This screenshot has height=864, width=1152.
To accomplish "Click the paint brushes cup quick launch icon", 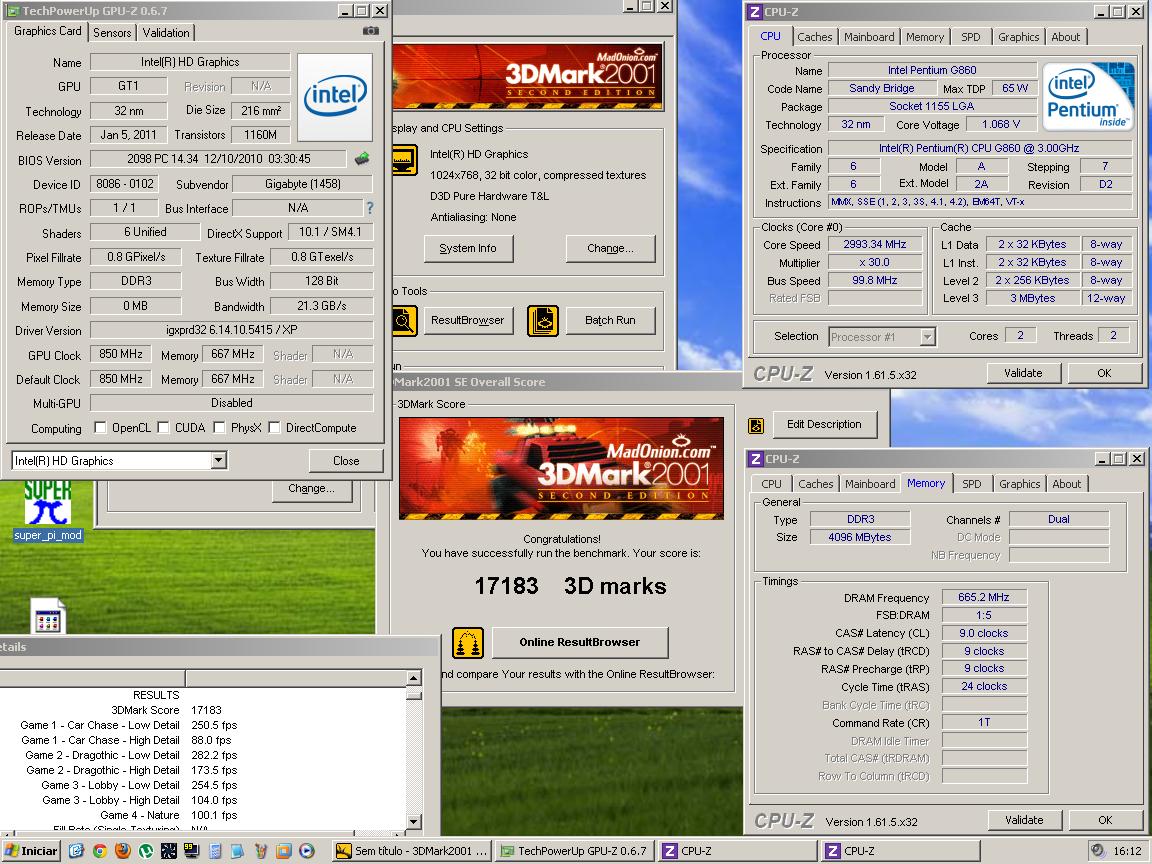I will (261, 851).
